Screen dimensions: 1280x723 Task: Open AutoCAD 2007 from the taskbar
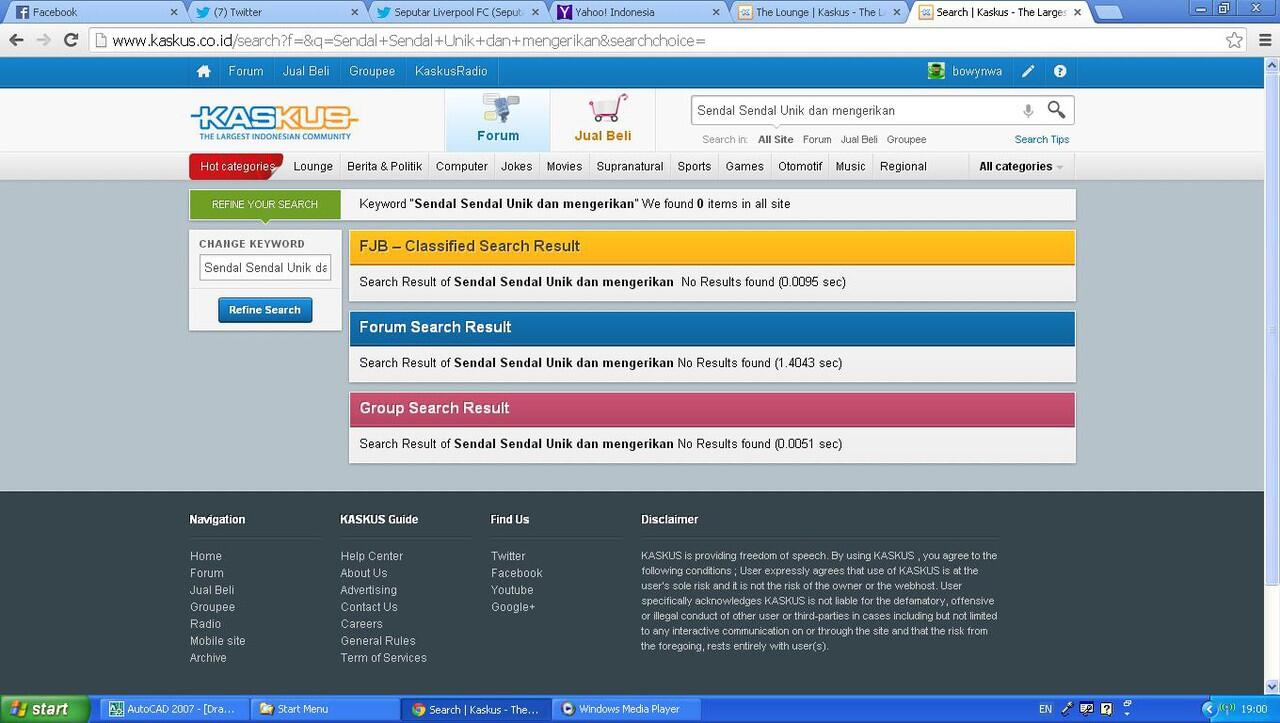(172, 709)
